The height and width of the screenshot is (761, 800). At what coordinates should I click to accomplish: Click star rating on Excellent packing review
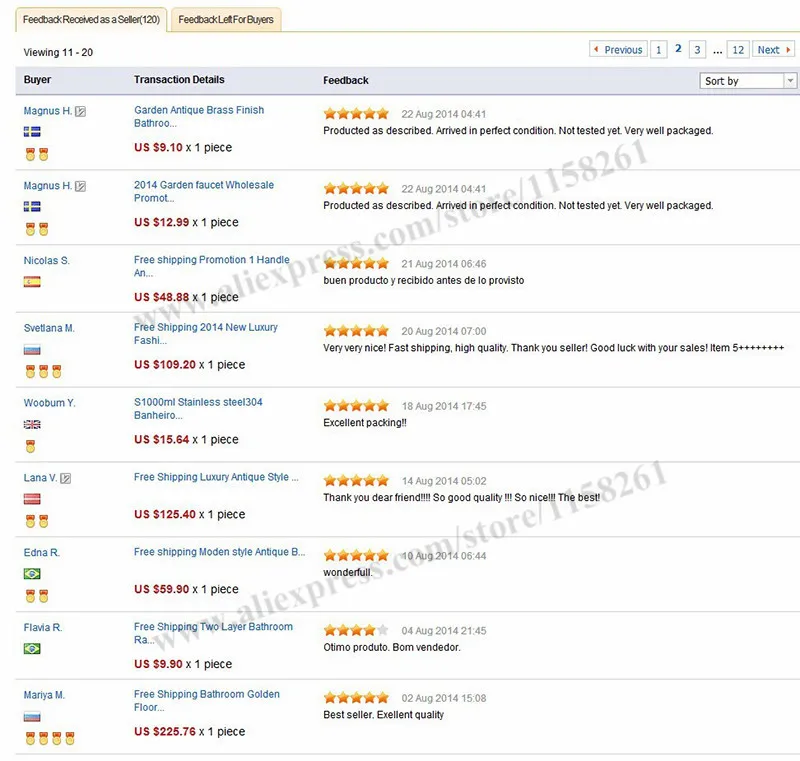(x=356, y=406)
